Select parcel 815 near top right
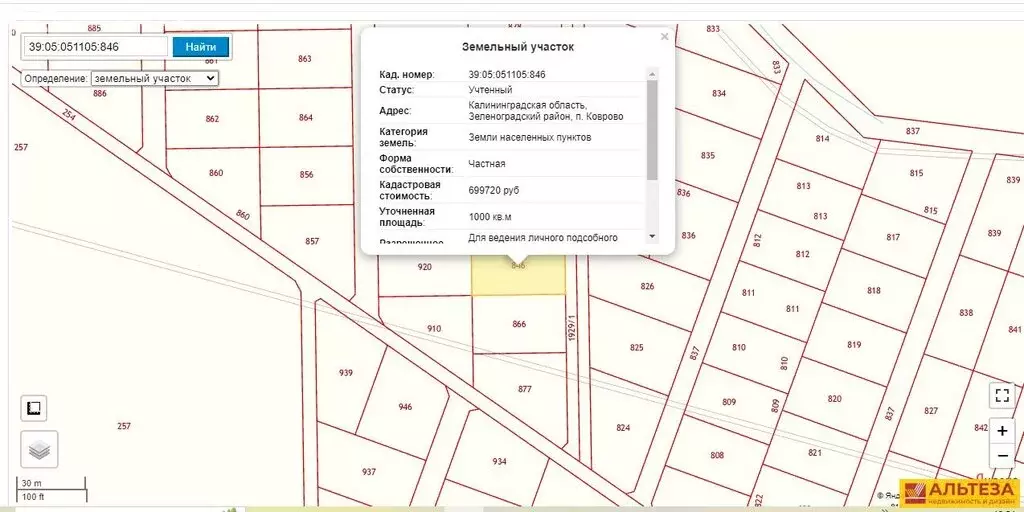Screen dimensions: 1024x512 coord(916,173)
